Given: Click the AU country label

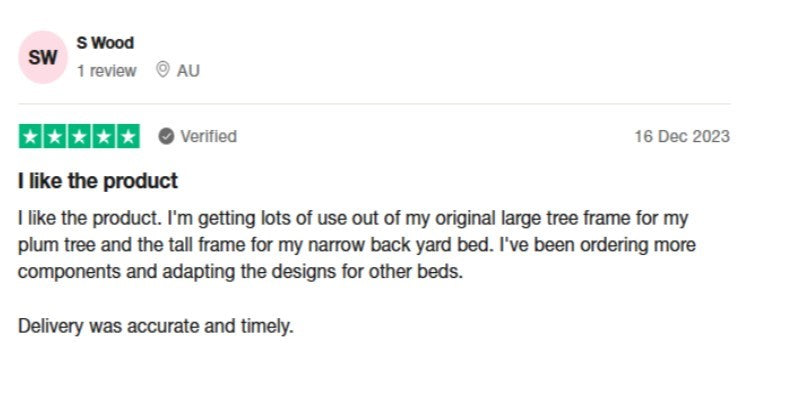Looking at the screenshot, I should (188, 71).
